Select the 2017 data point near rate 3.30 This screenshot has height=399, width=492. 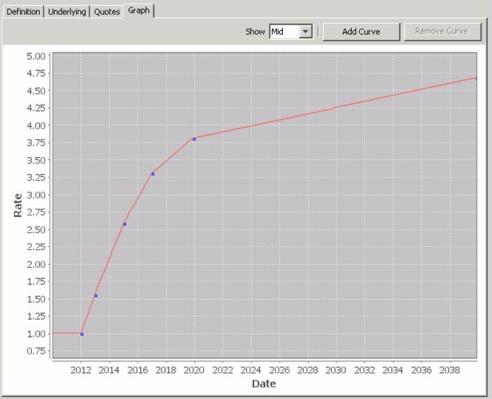click(x=153, y=174)
